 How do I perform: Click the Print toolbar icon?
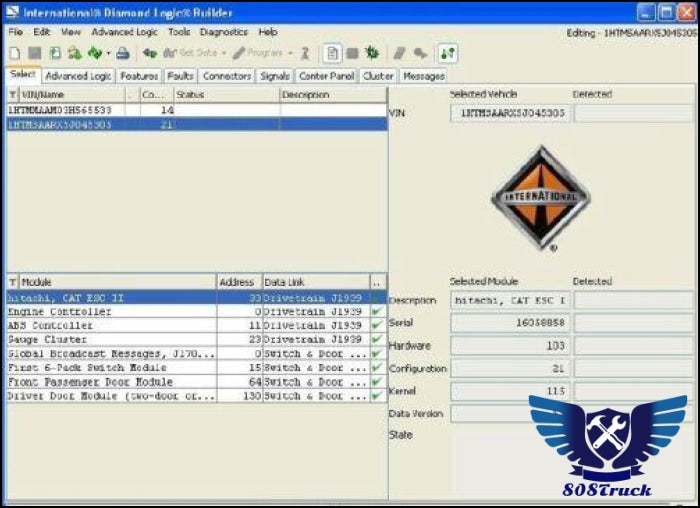tap(123, 53)
